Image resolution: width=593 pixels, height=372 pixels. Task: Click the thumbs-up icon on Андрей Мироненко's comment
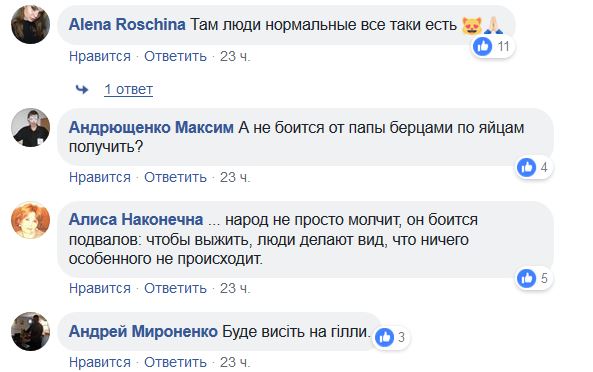(385, 337)
